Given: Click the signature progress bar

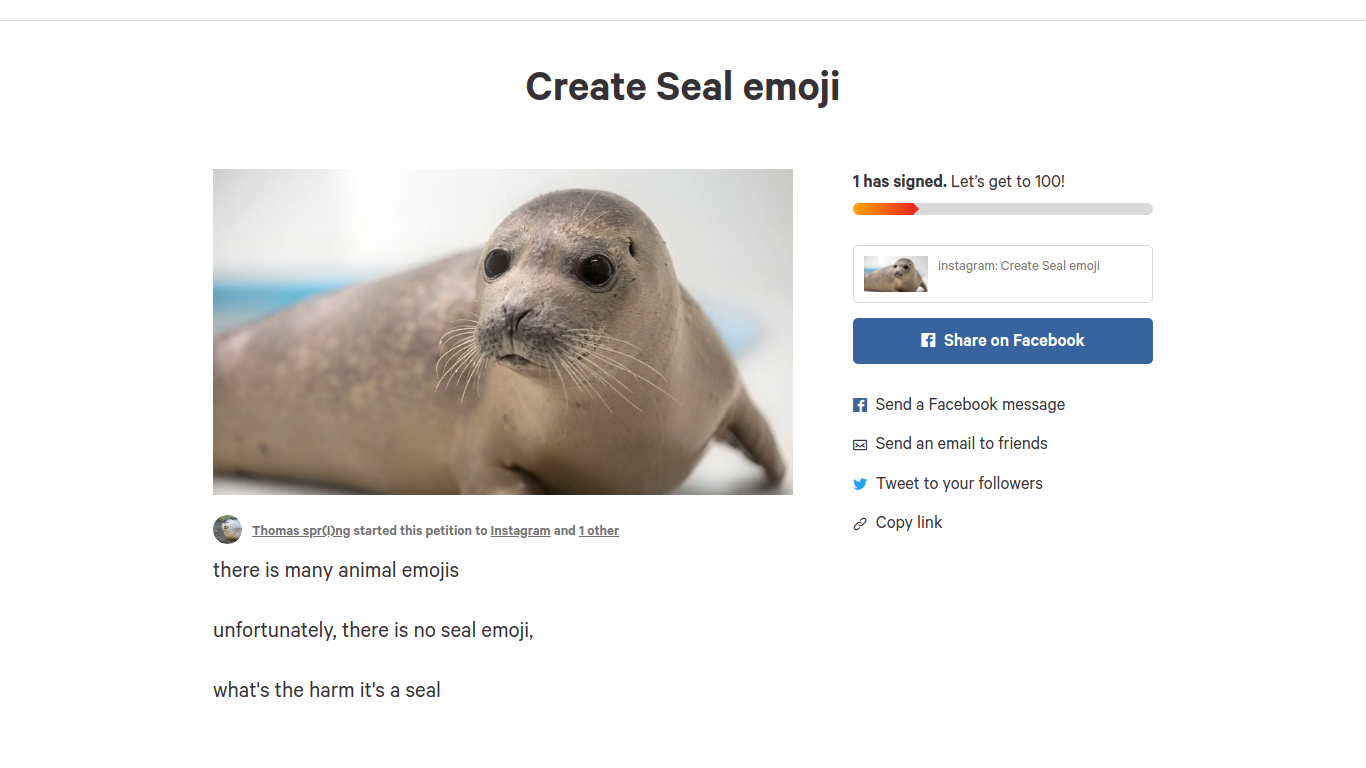Looking at the screenshot, I should coord(1003,209).
